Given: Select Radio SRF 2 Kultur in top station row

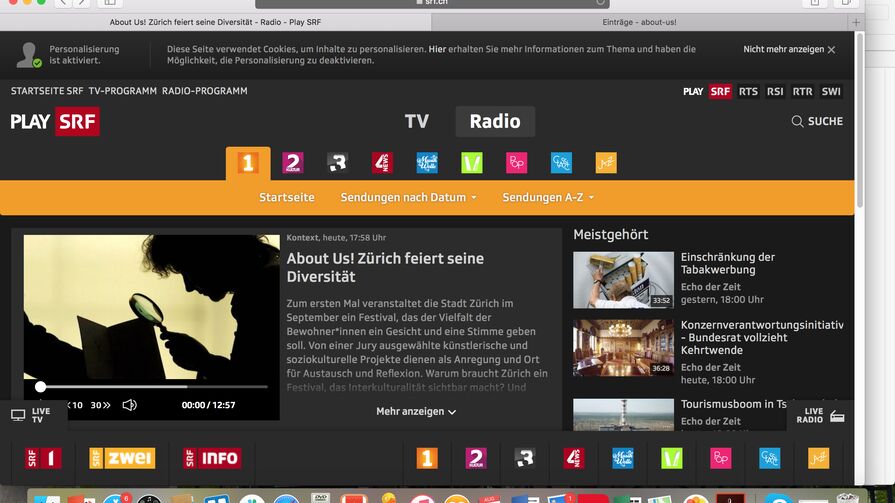Looking at the screenshot, I should coord(292,163).
